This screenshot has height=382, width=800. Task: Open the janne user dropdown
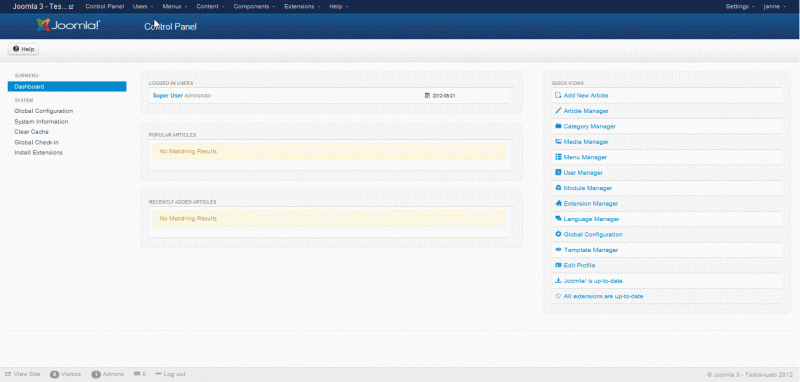pos(774,7)
